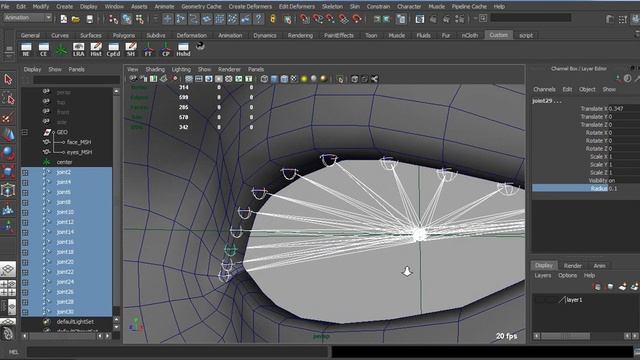Click the outliner vertical scrollbar up arrow
The width and height of the screenshot is (640, 360).
tap(116, 91)
